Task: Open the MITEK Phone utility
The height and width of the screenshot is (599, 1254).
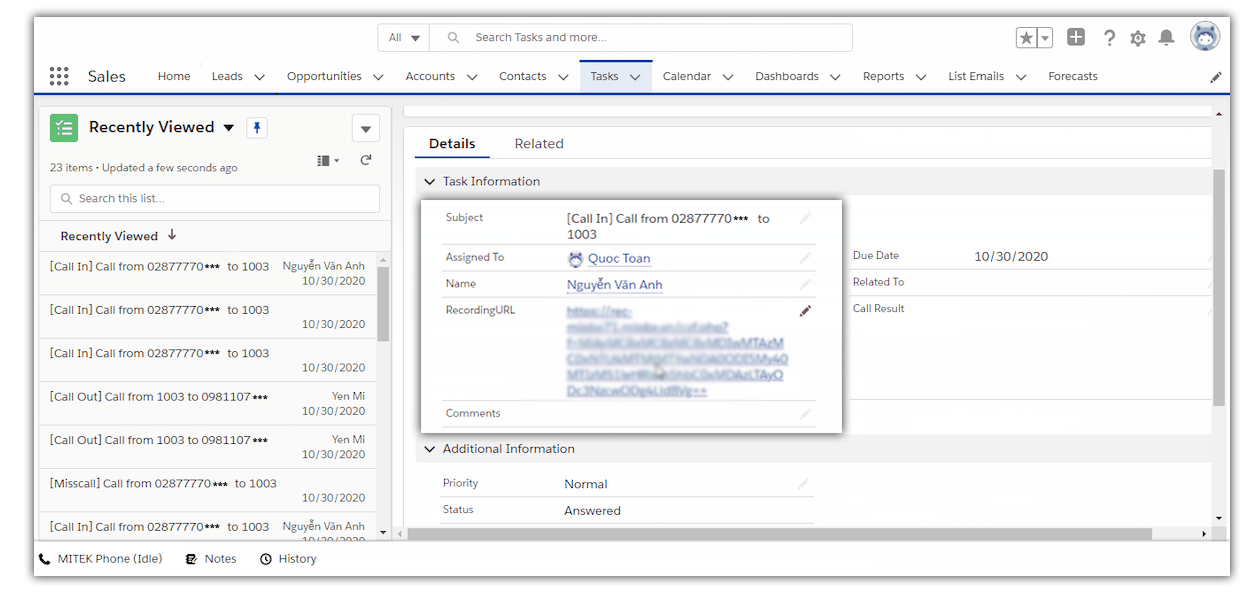Action: 100,559
